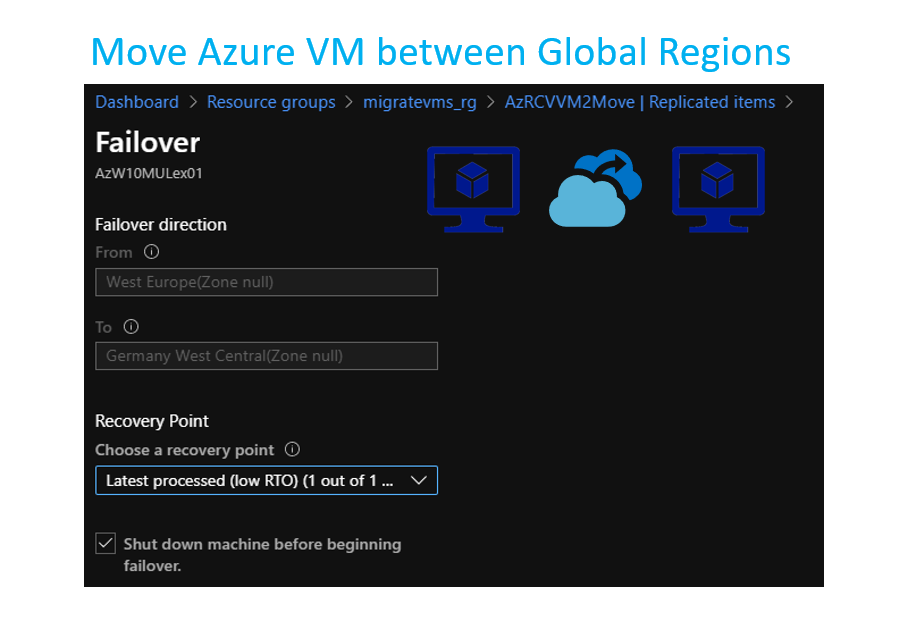This screenshot has height=628, width=901.
Task: Click the chevron after Dashboard breadcrumb
Action: tap(193, 102)
